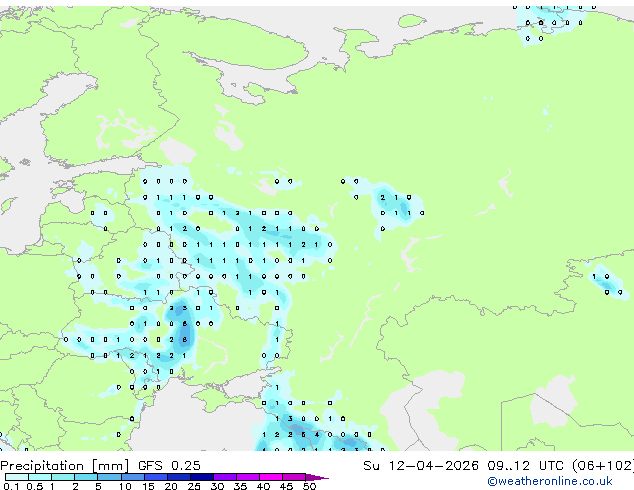Select the 40–45 mm magenta legend box
This screenshot has height=490, width=634.
pos(271,477)
